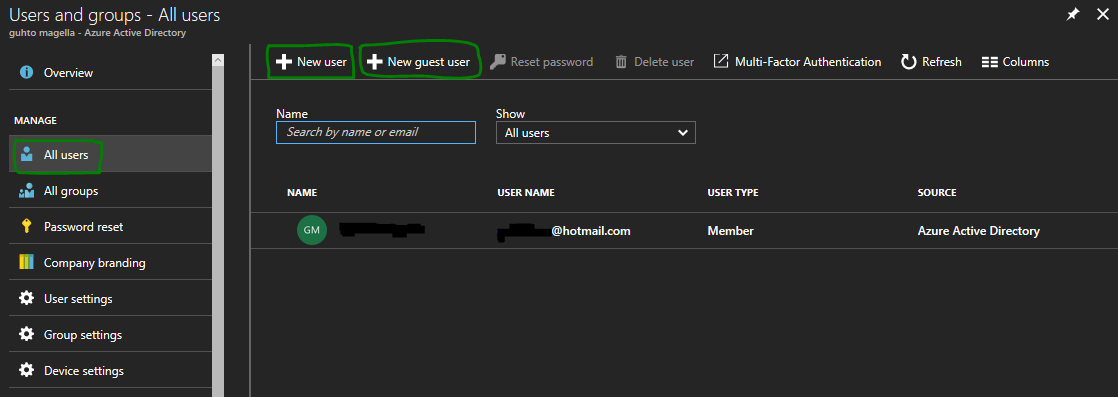Click the sidebar scrollbar up arrow
The width and height of the screenshot is (1118, 397).
(218, 61)
